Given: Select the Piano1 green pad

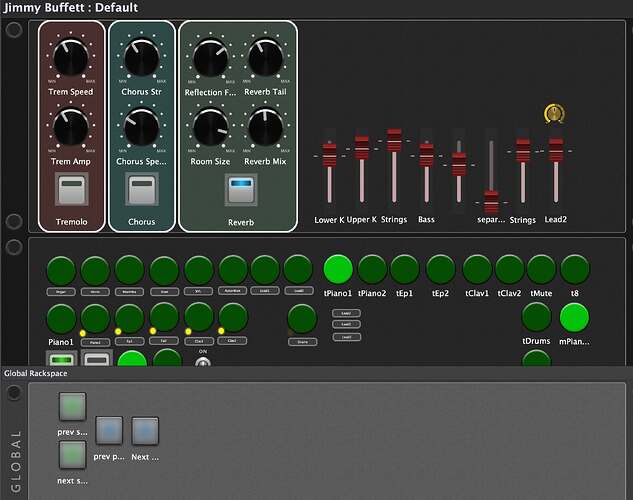Looking at the screenshot, I should (x=61, y=319).
